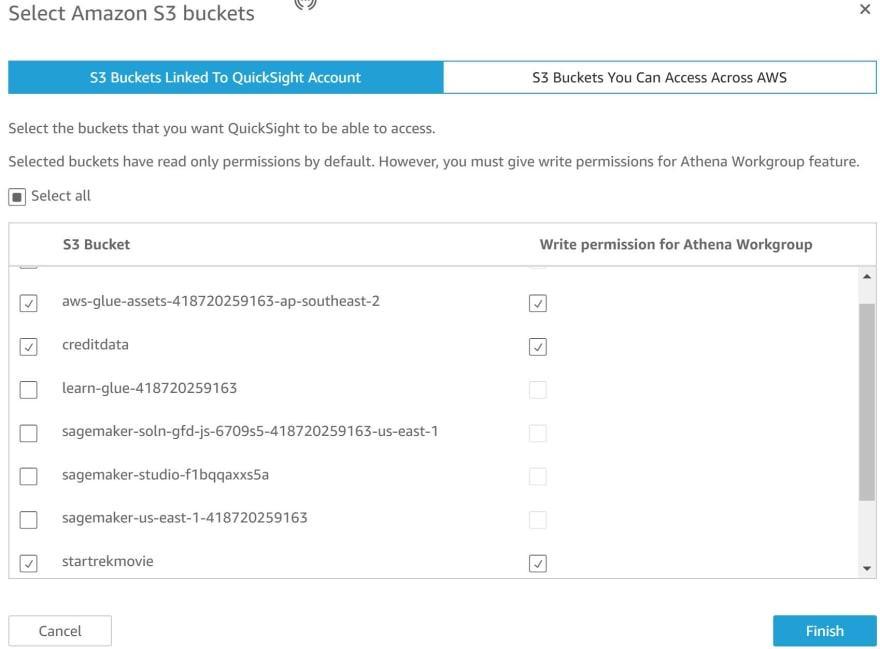Check sagemaker-soln-gfd-js-6709s5 bucket checkbox

click(x=29, y=433)
